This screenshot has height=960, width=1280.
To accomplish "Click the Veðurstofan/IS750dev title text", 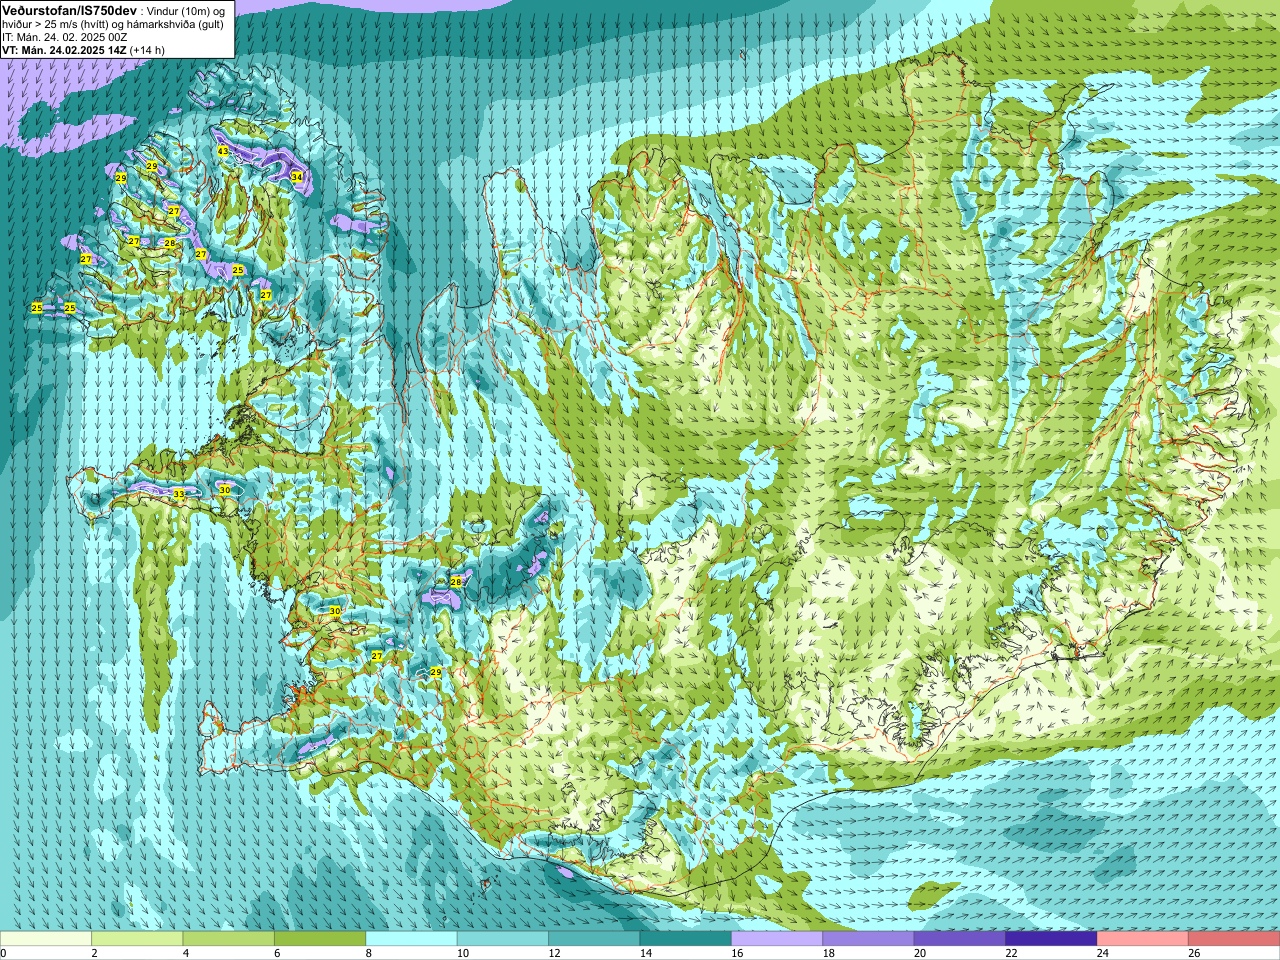I will tap(70, 10).
